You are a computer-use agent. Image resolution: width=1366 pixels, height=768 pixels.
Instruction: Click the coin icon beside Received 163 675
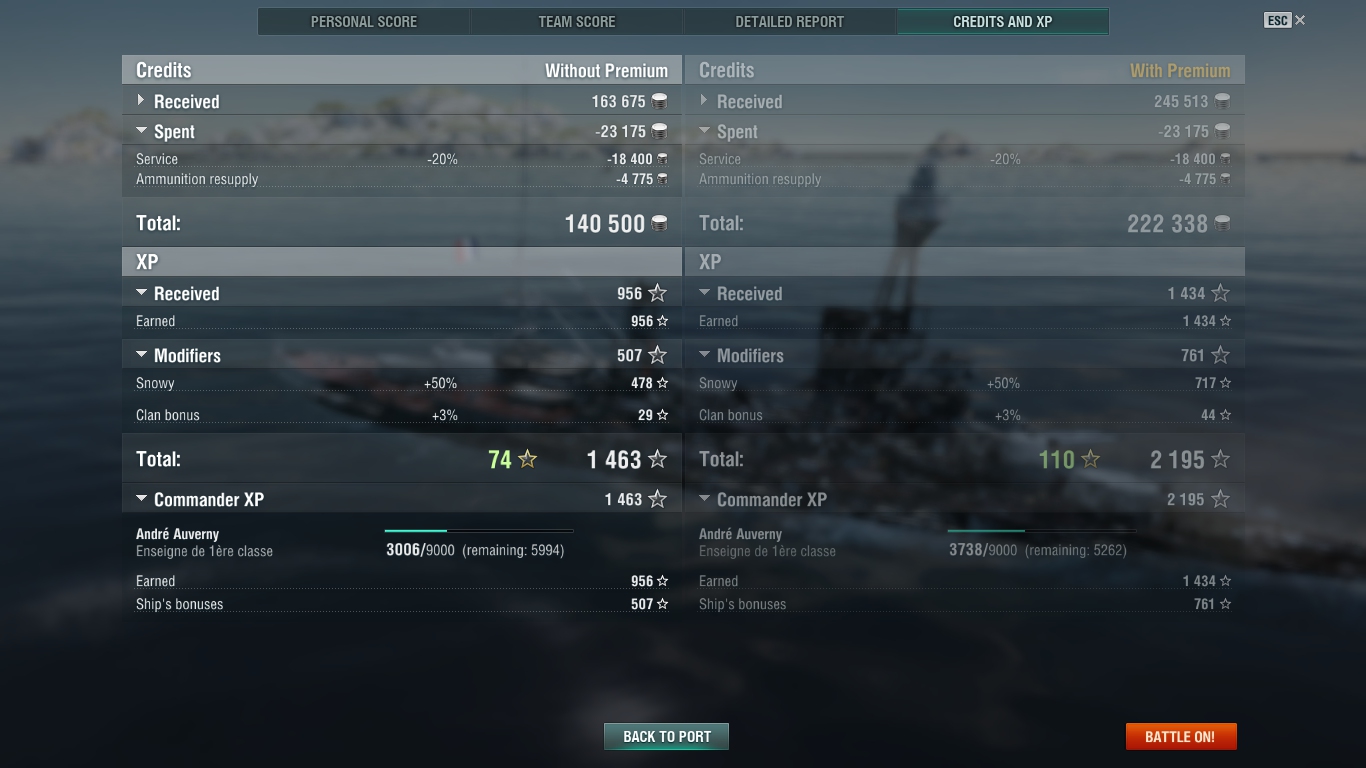[659, 101]
